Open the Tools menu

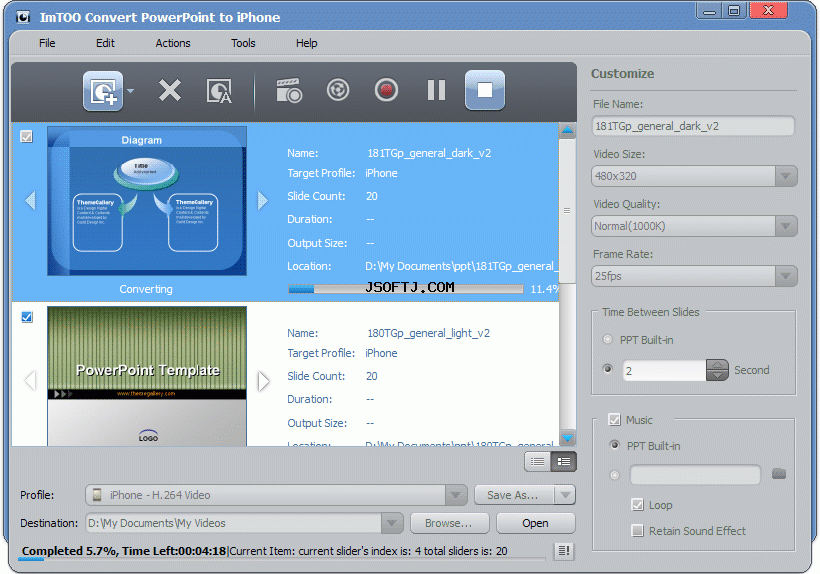[x=243, y=43]
